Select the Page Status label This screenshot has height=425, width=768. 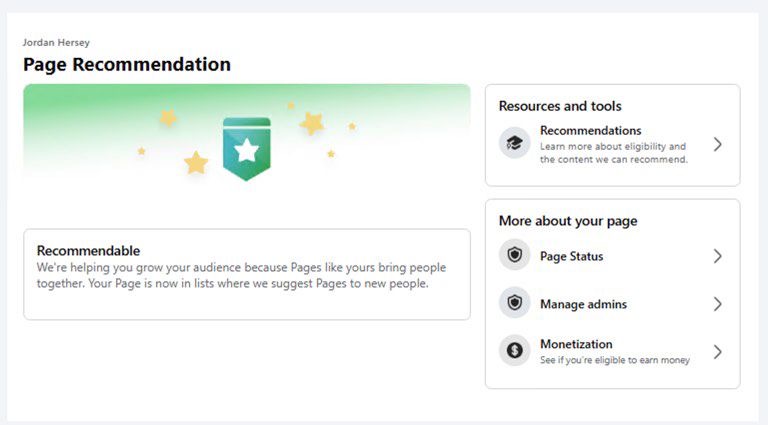[x=571, y=256]
